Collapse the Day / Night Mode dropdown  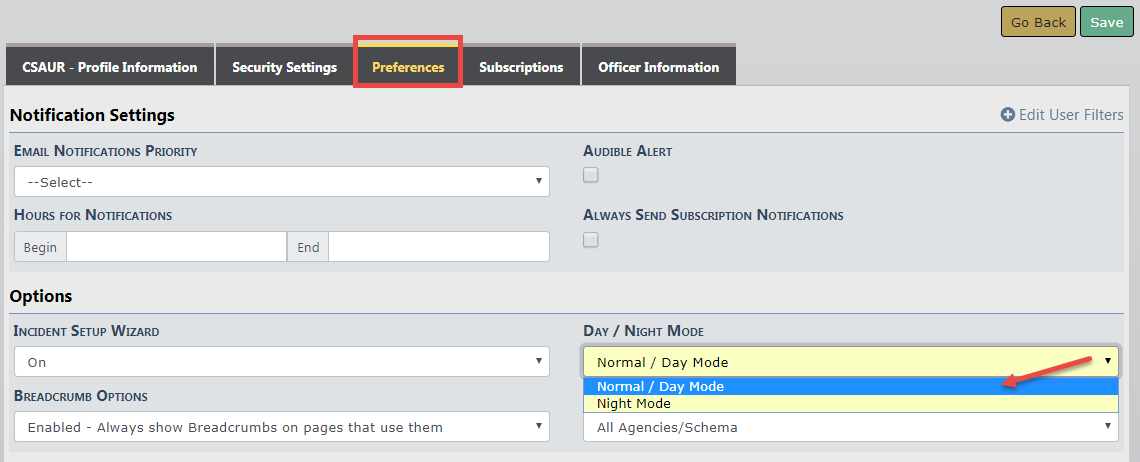(x=850, y=362)
